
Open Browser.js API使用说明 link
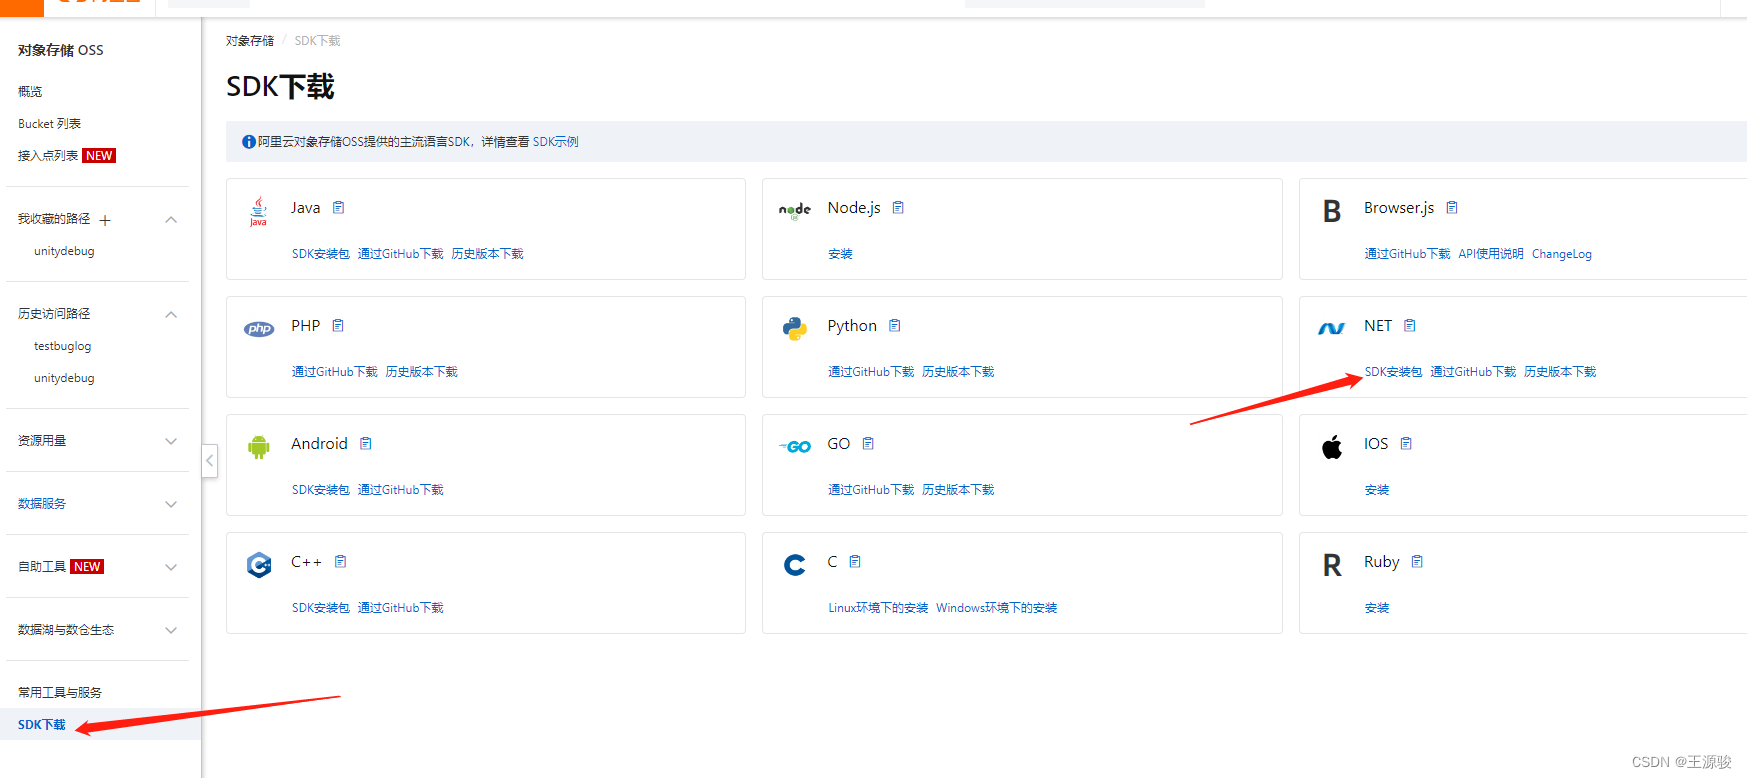(1490, 254)
